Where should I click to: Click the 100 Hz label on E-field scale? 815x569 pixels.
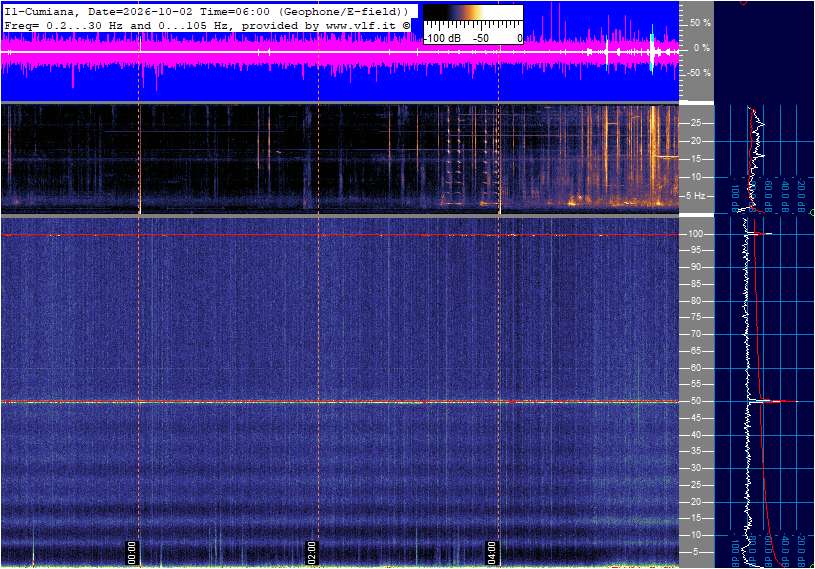[695, 234]
